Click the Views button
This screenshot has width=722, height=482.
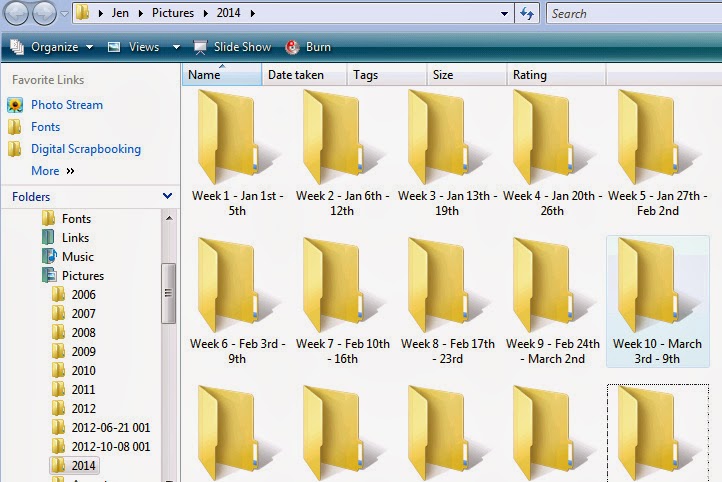point(134,47)
